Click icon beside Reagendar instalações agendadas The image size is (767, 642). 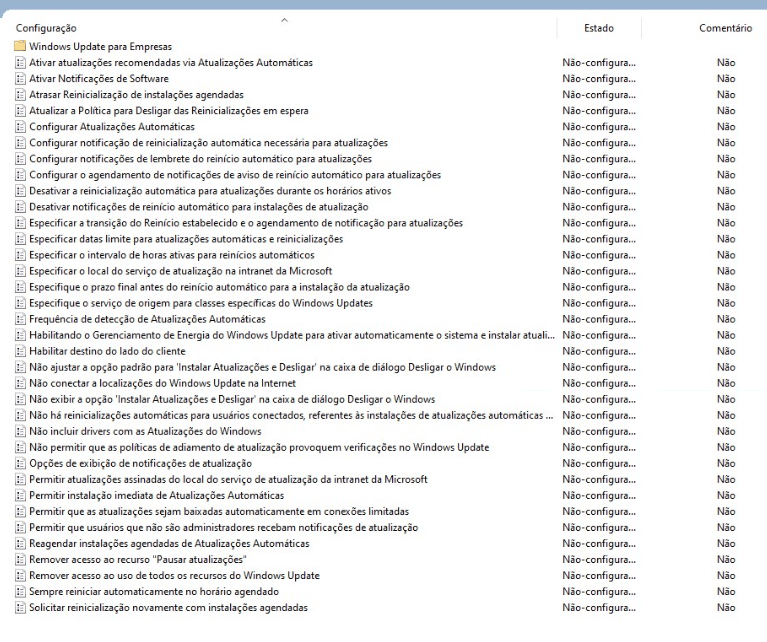point(20,543)
